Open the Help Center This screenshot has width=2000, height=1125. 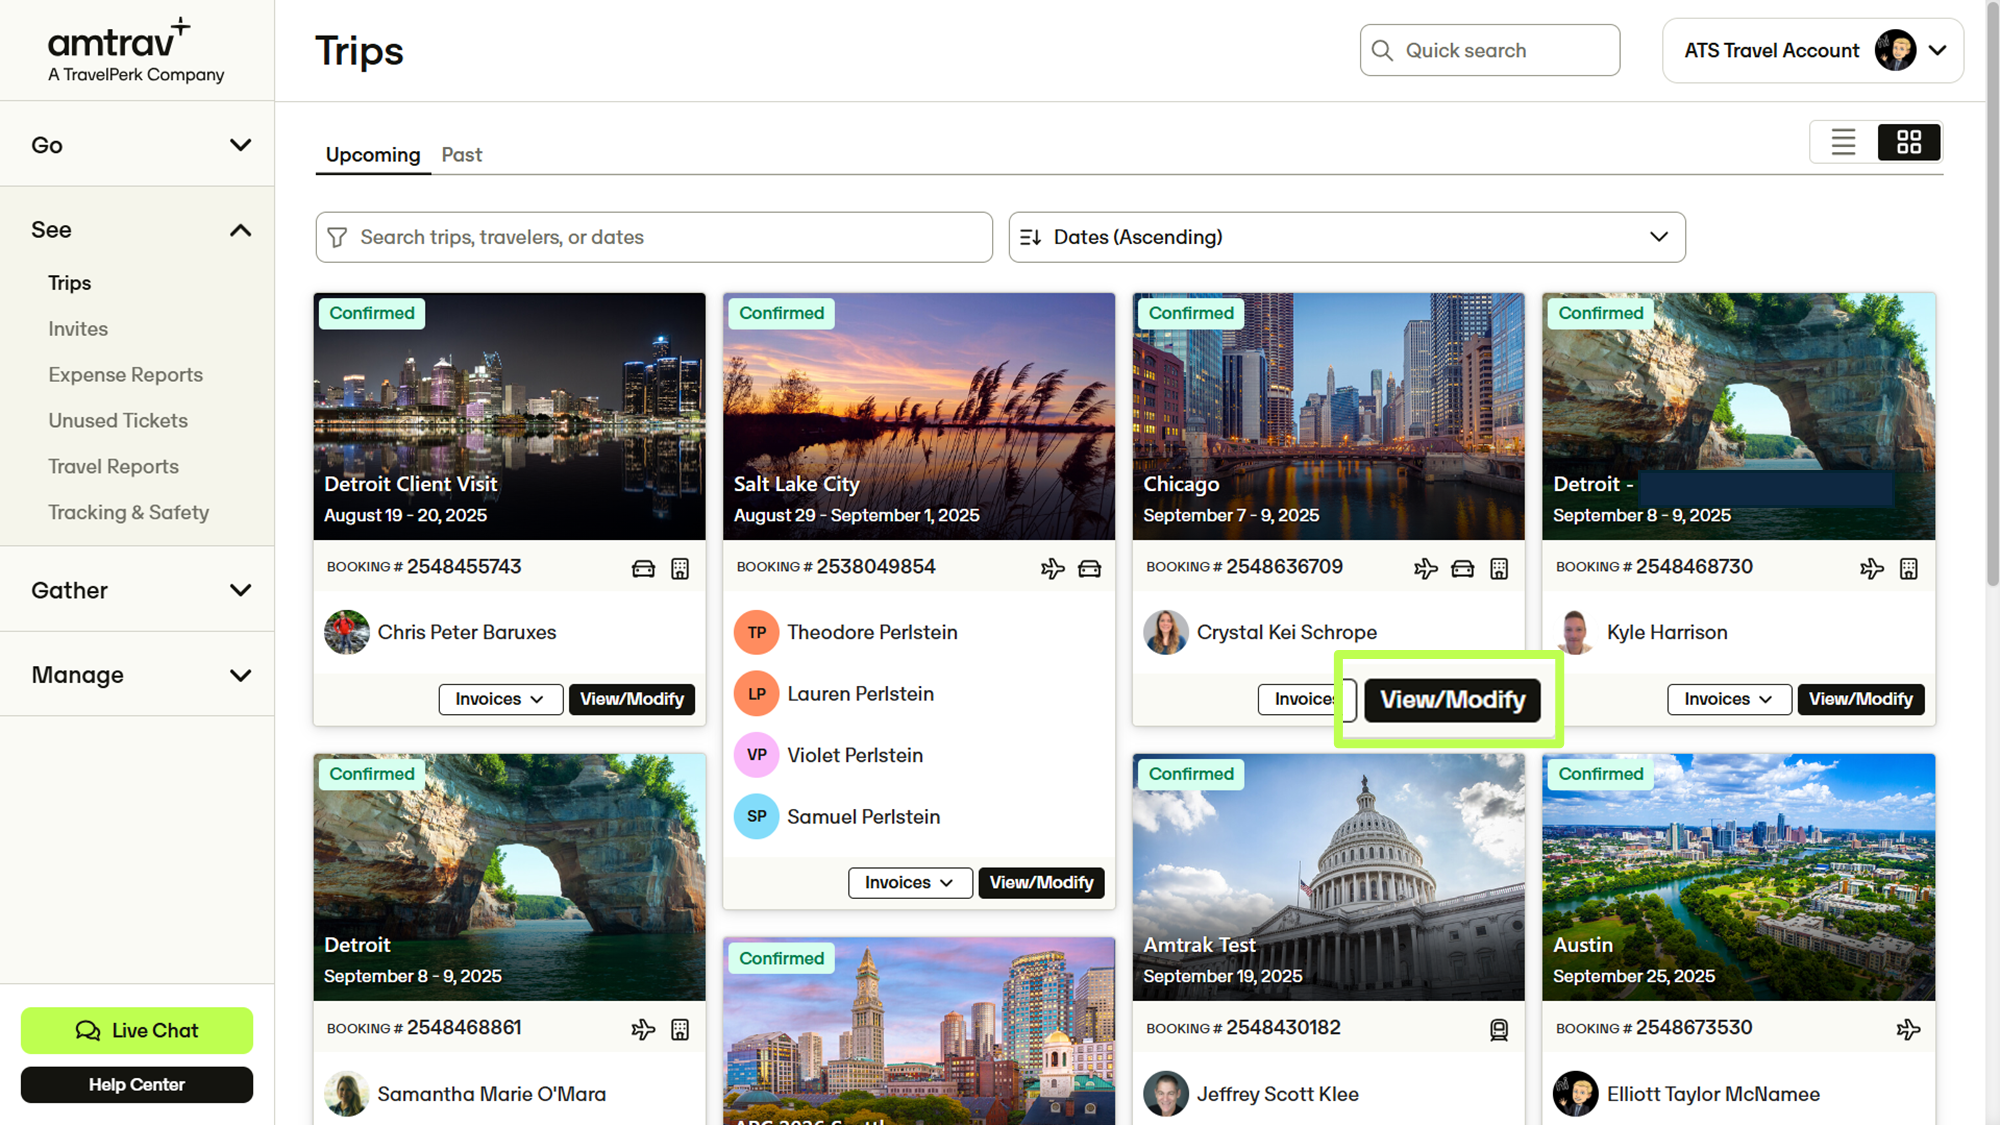[x=137, y=1085]
